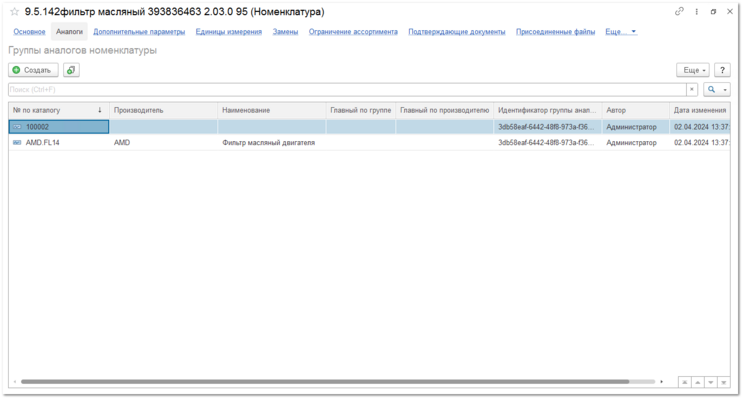Sort by № по каталогу column header
Screen dimensions: 743x399
tap(59, 110)
